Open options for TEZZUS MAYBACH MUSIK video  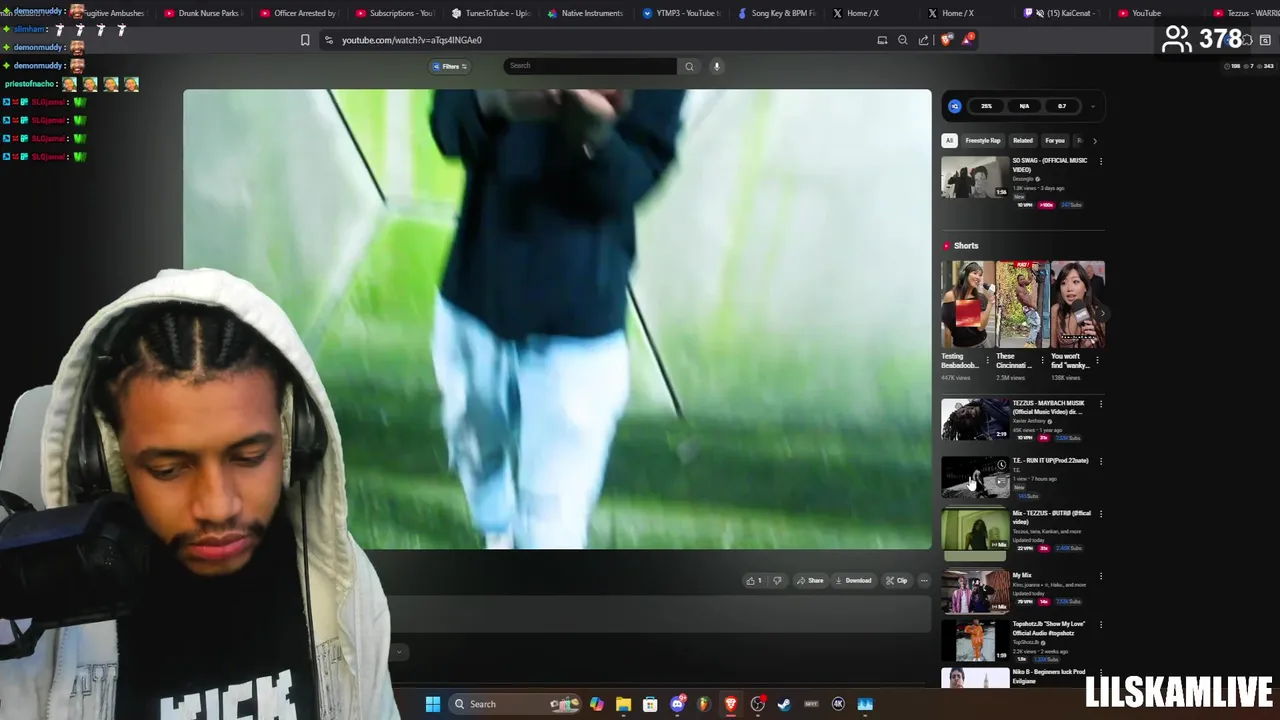click(x=1101, y=404)
